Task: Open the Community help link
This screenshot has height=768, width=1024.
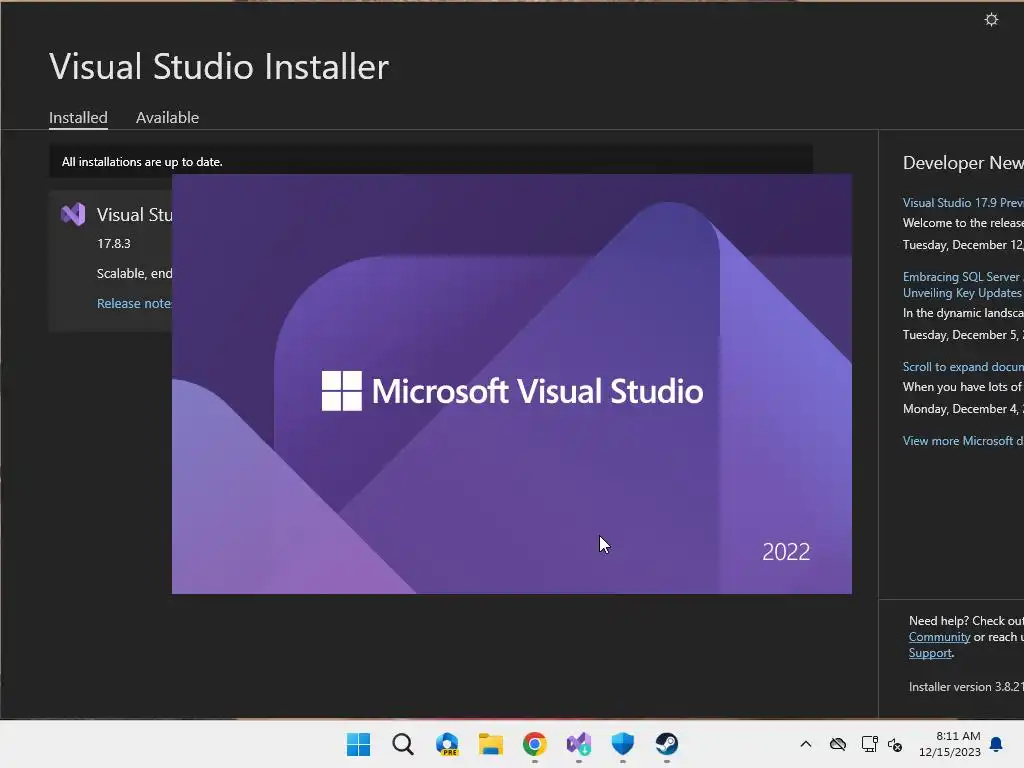Action: pos(939,637)
